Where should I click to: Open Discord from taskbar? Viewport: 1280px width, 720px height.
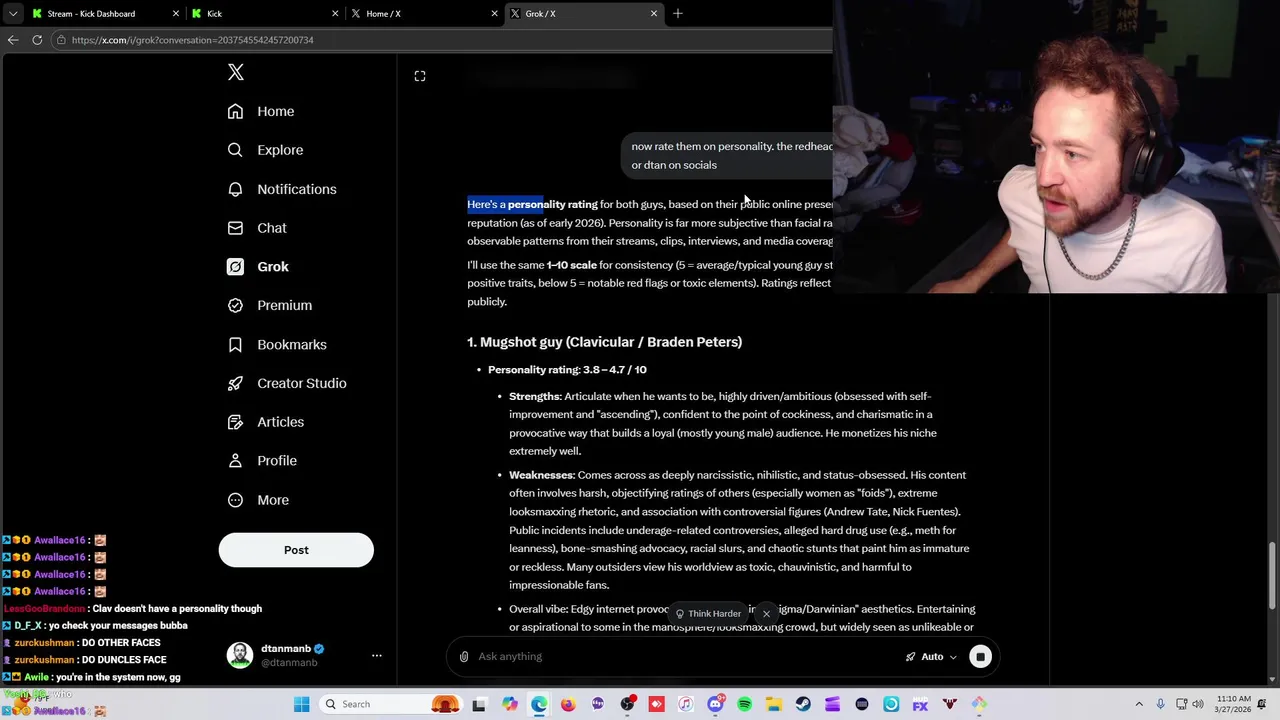(x=715, y=704)
